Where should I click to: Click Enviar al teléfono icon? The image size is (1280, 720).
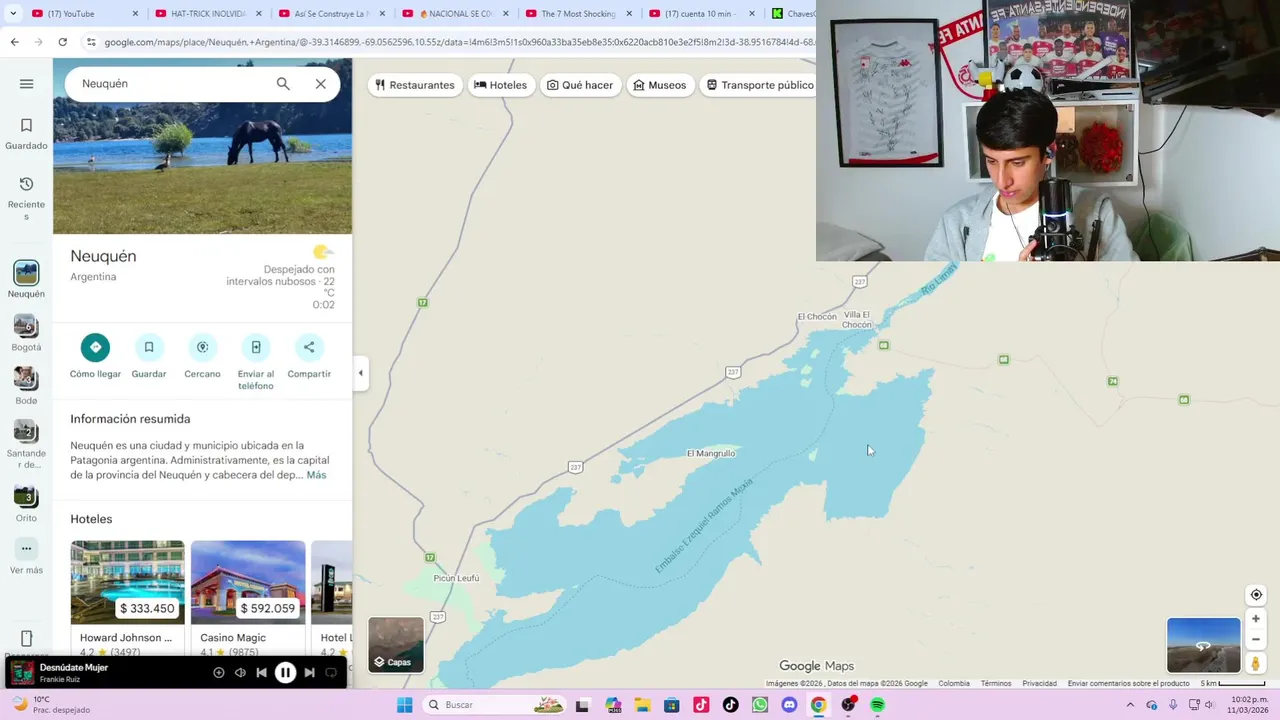[256, 347]
